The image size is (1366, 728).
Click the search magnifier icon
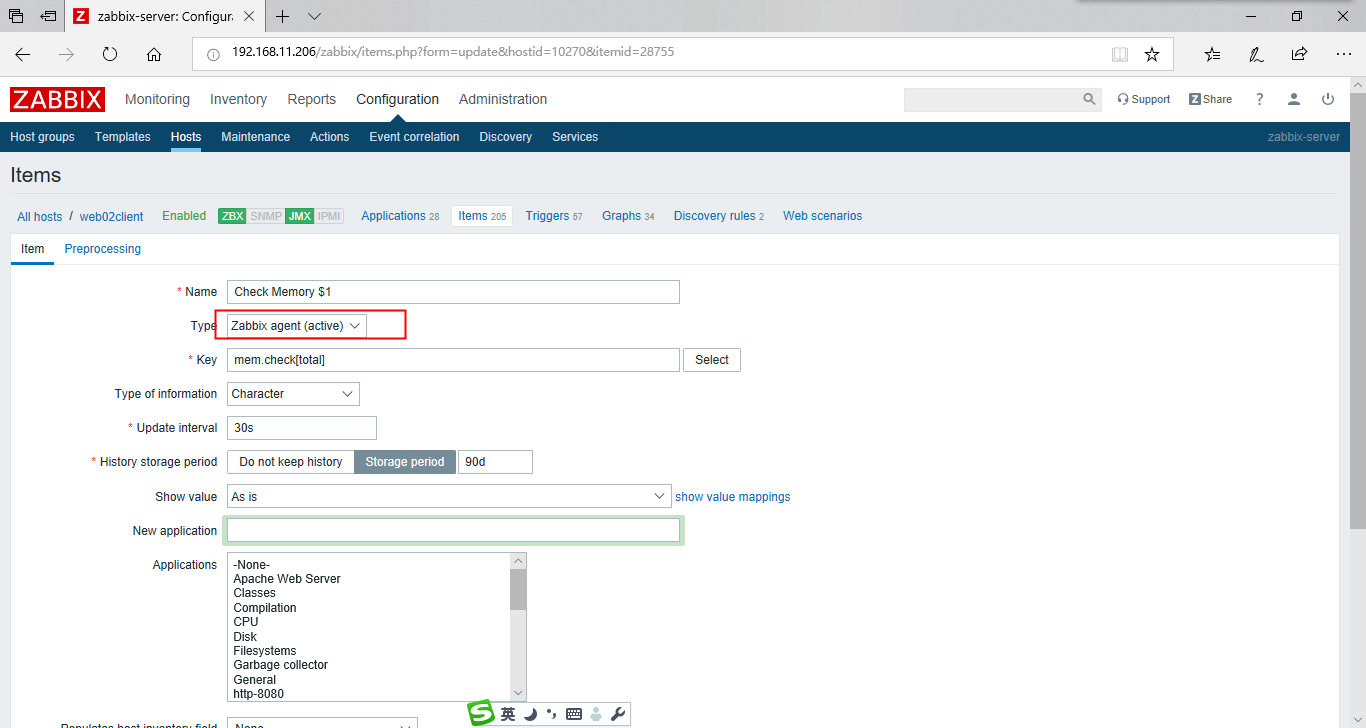(1089, 99)
